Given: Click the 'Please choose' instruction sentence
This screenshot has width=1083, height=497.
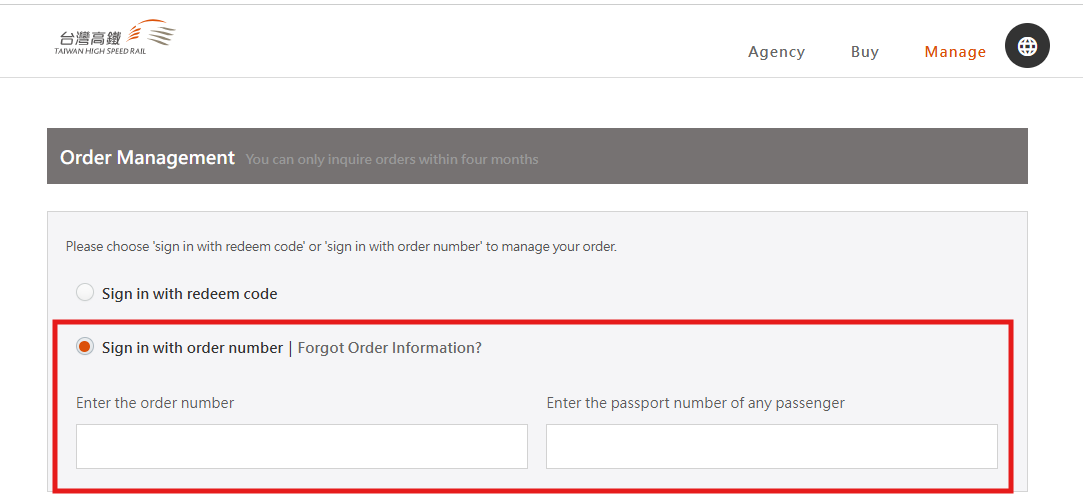Looking at the screenshot, I should (x=341, y=246).
